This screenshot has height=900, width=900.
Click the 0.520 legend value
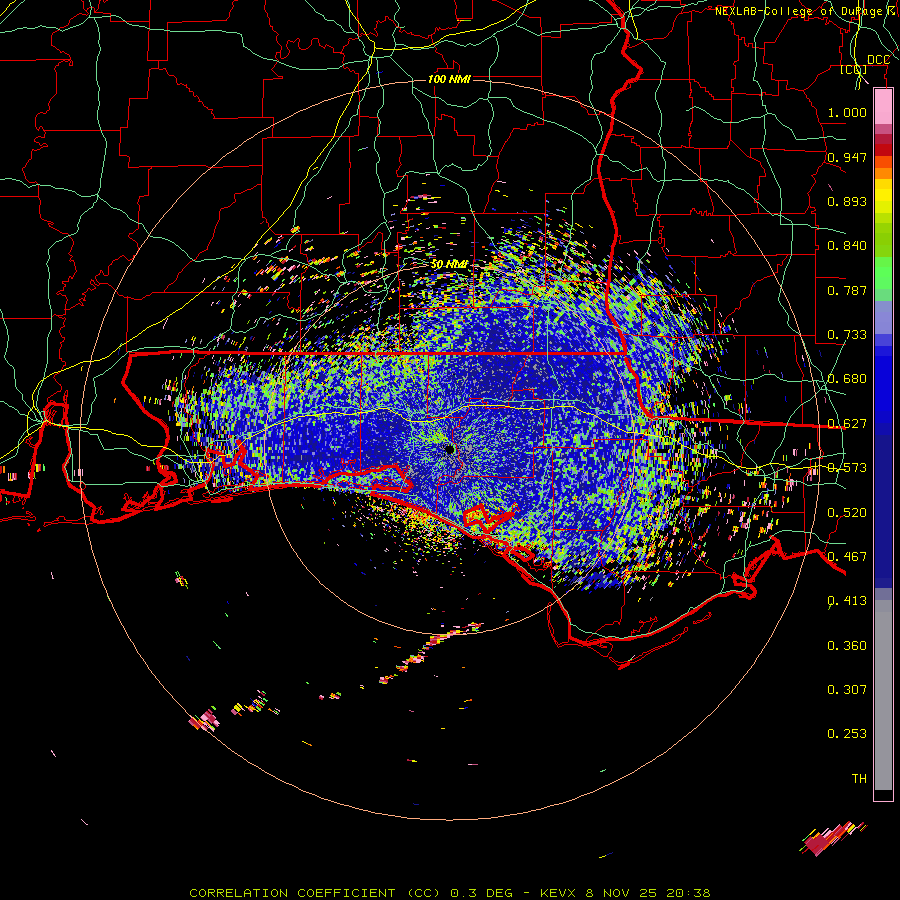tap(847, 512)
